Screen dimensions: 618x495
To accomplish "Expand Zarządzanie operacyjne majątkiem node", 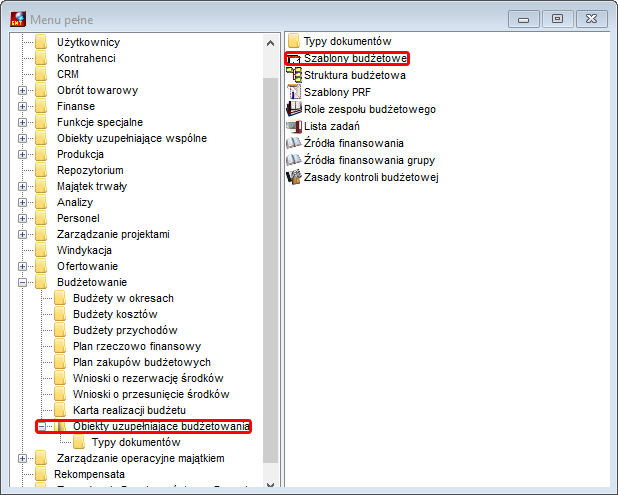I will click(22, 458).
